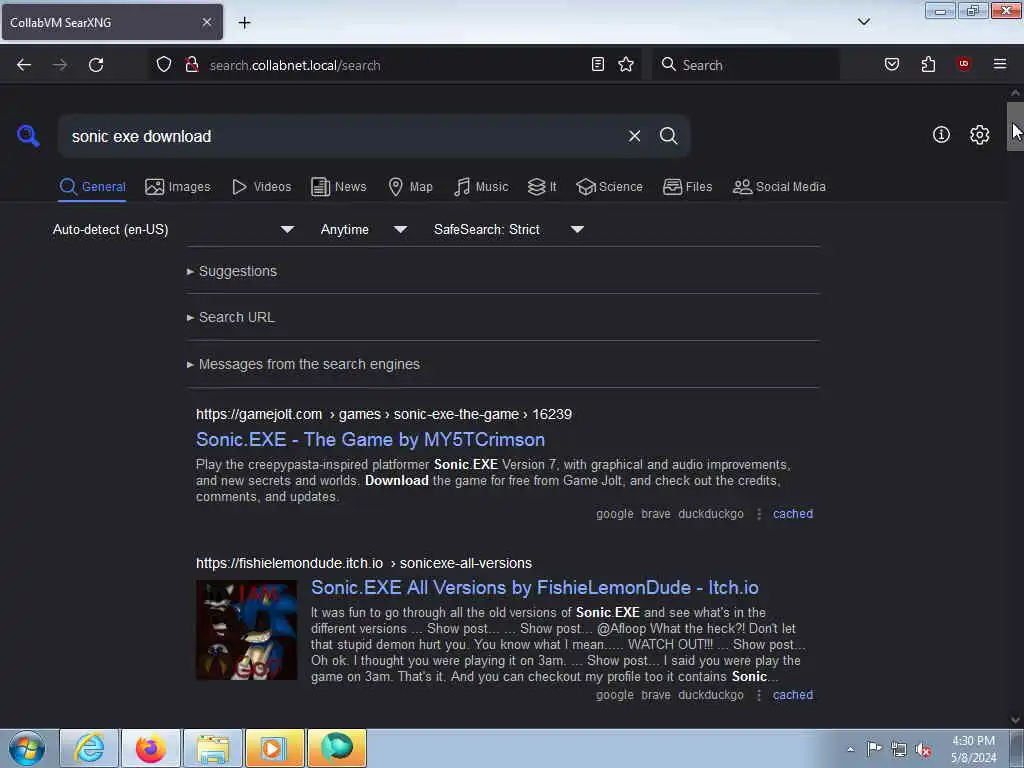The image size is (1024, 768).
Task: Open Windows Media Player from taskbar
Action: [x=274, y=748]
